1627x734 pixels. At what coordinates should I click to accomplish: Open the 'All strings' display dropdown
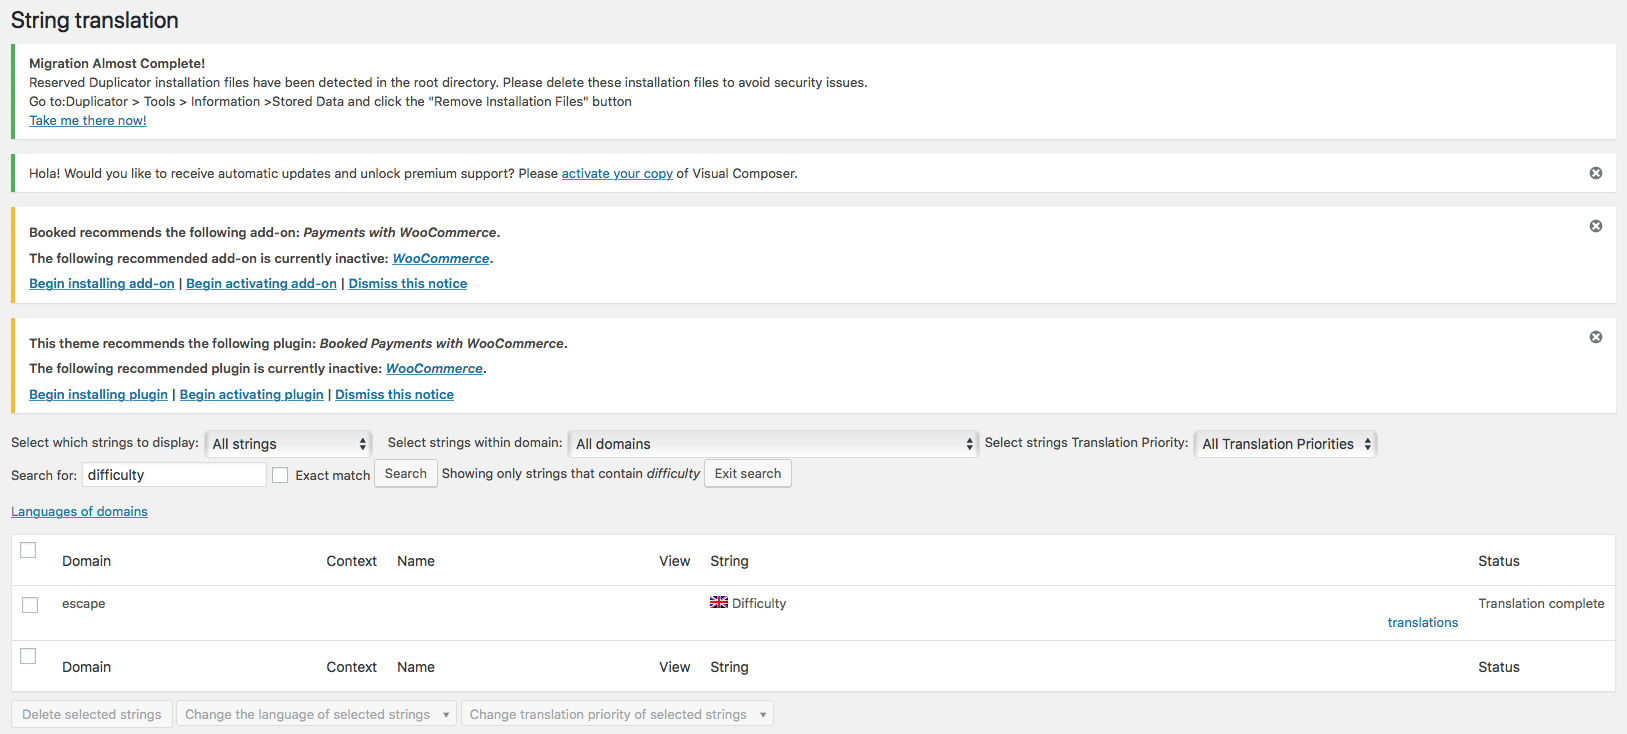(288, 444)
